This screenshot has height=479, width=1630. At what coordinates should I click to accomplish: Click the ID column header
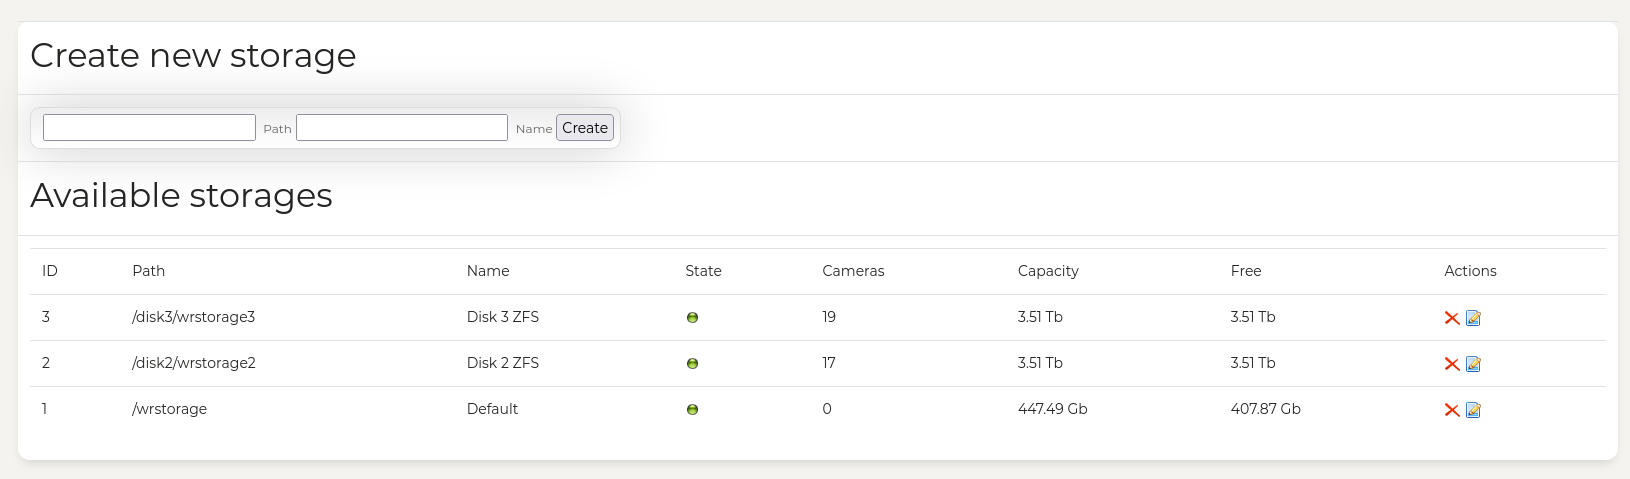click(50, 271)
